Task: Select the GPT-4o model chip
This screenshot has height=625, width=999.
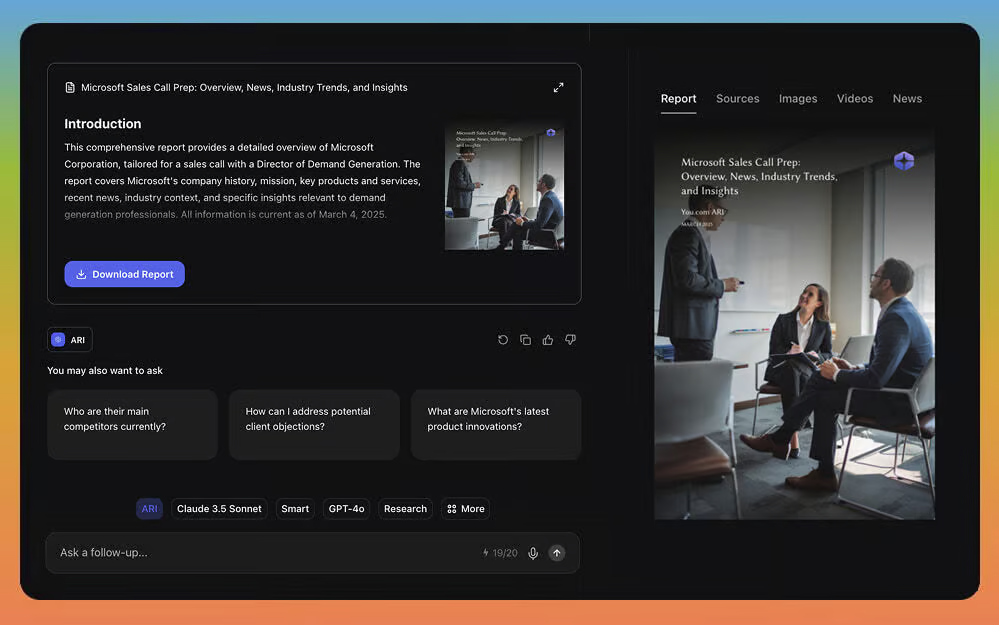Action: (346, 508)
